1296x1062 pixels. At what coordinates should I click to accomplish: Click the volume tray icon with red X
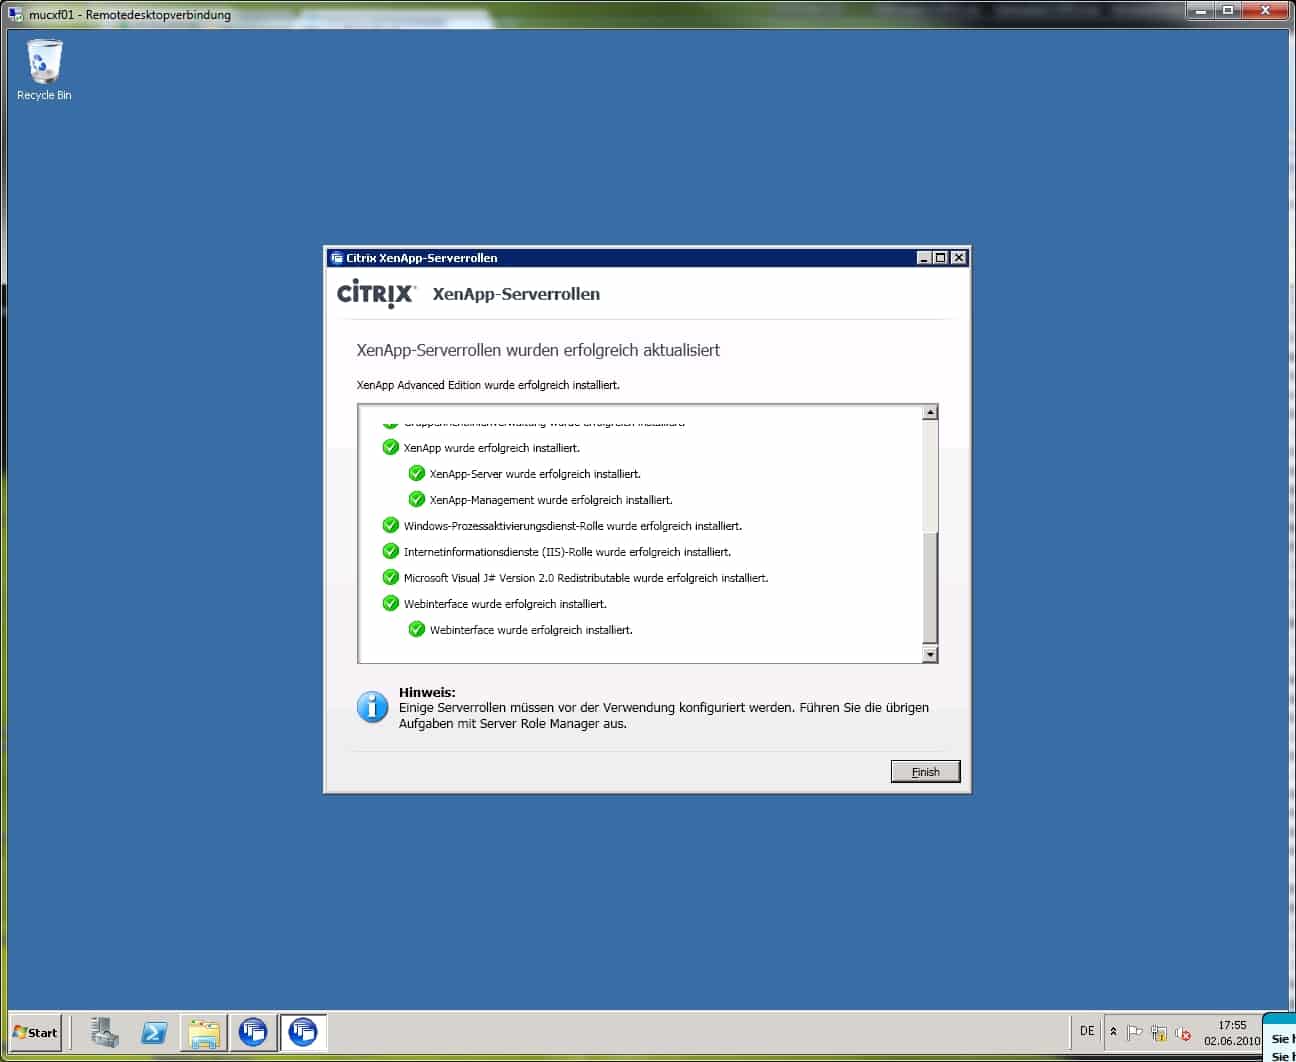pos(1183,1033)
